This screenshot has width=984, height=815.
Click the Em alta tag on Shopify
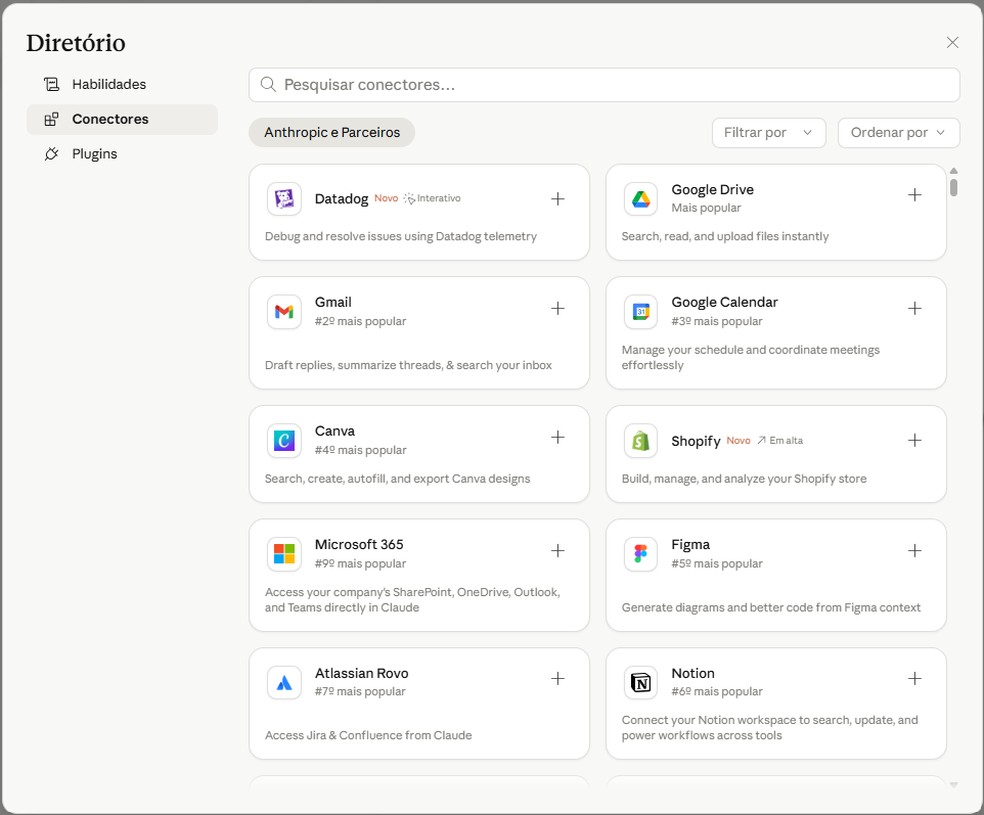pyautogui.click(x=780, y=440)
